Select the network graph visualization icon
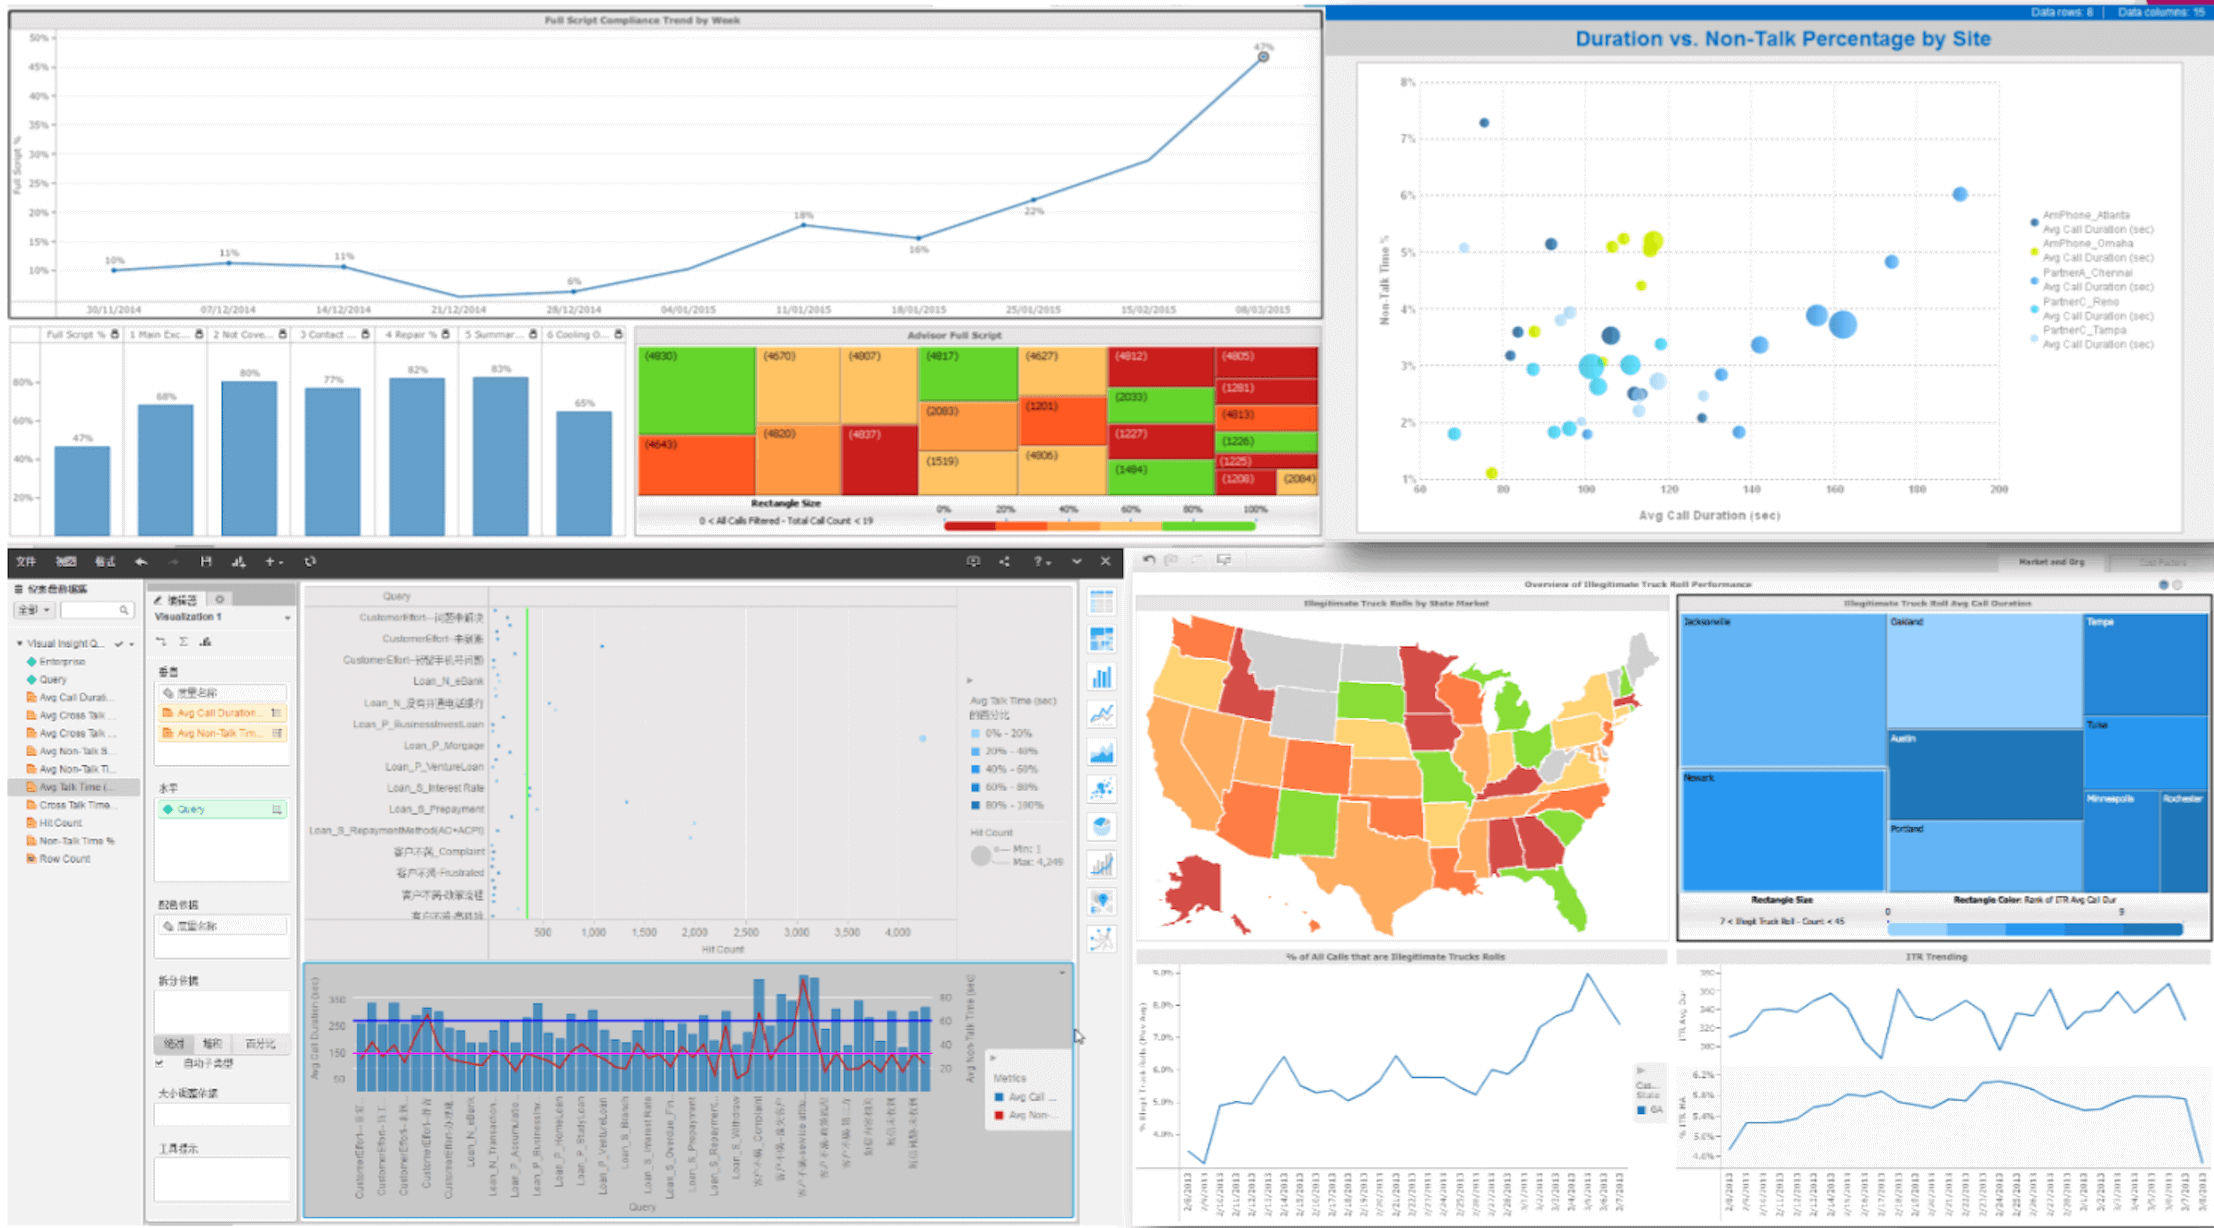 click(1101, 939)
